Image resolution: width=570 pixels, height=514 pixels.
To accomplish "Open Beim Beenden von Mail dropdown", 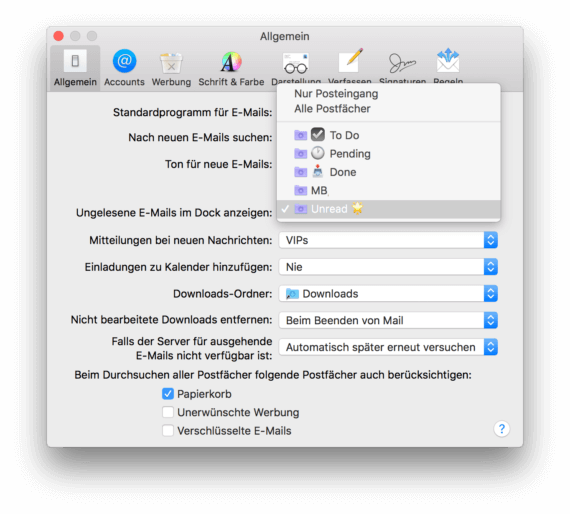I will pyautogui.click(x=388, y=321).
